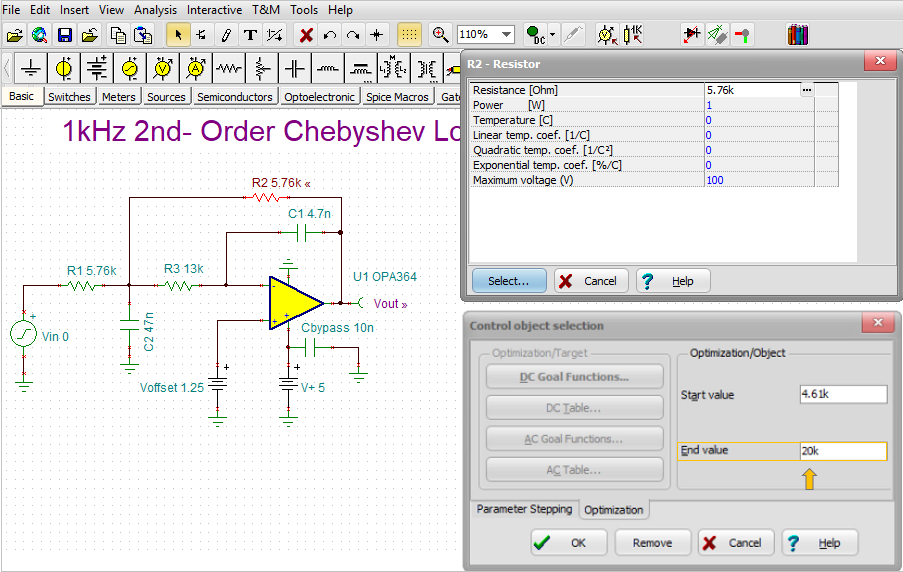This screenshot has width=903, height=572.
Task: Toggle the grid display button
Action: pos(409,35)
